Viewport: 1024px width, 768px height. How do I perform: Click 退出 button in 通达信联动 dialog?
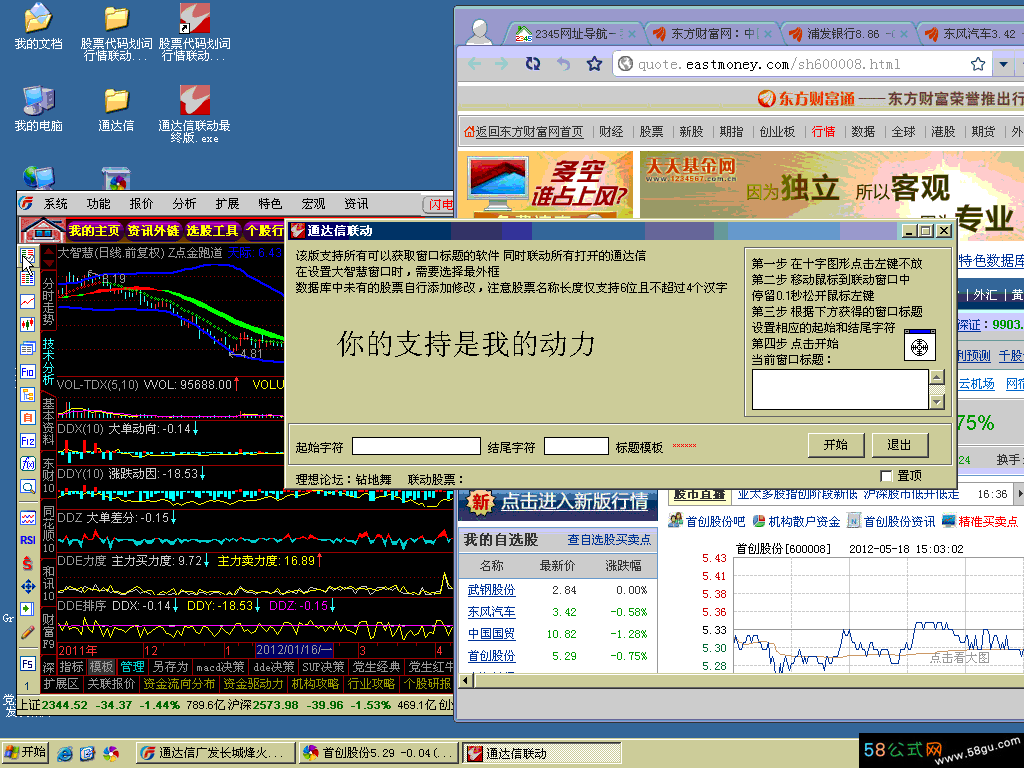899,445
